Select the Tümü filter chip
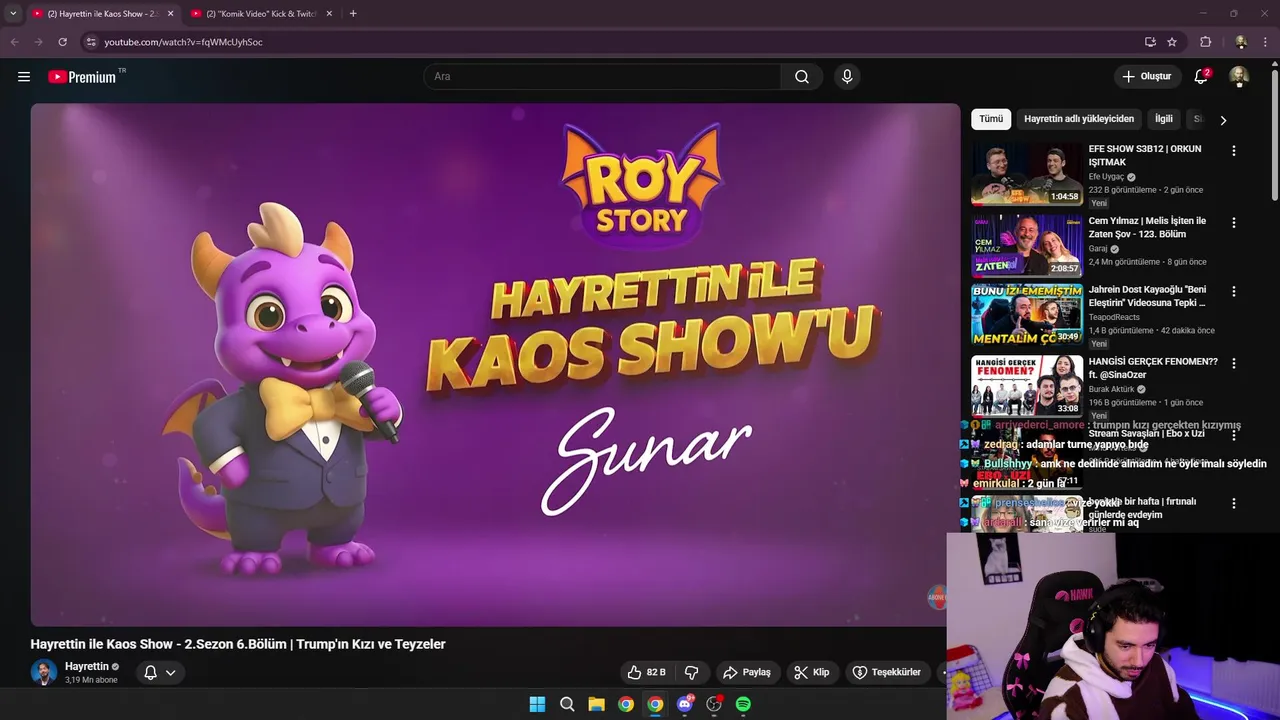Image resolution: width=1280 pixels, height=720 pixels. 991,119
